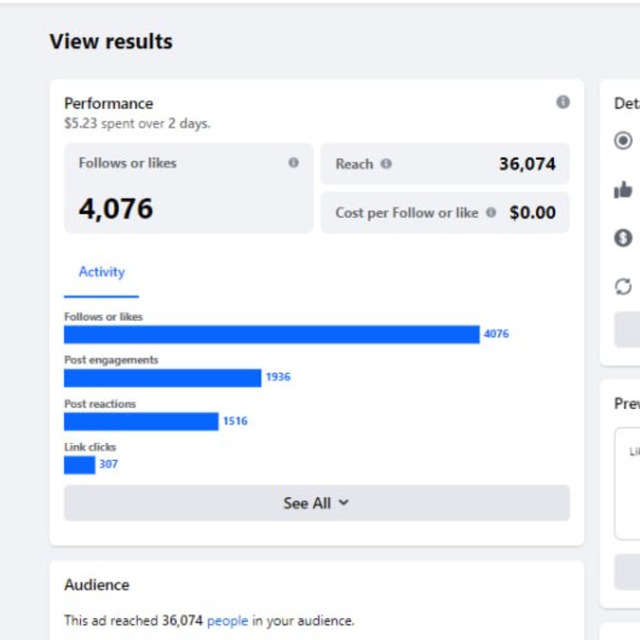The width and height of the screenshot is (640, 640).
Task: Click the Link clicks bar
Action: 80,465
